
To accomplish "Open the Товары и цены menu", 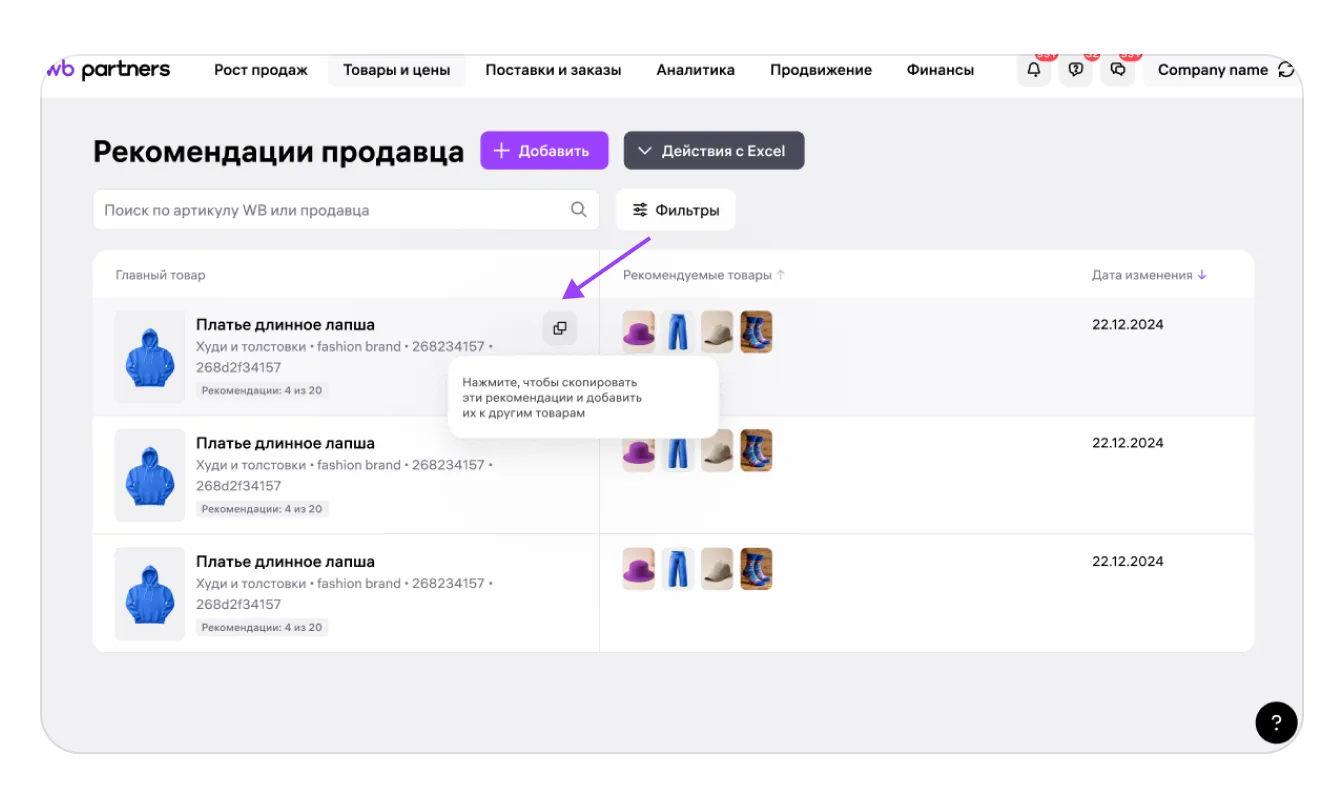I will [x=396, y=70].
